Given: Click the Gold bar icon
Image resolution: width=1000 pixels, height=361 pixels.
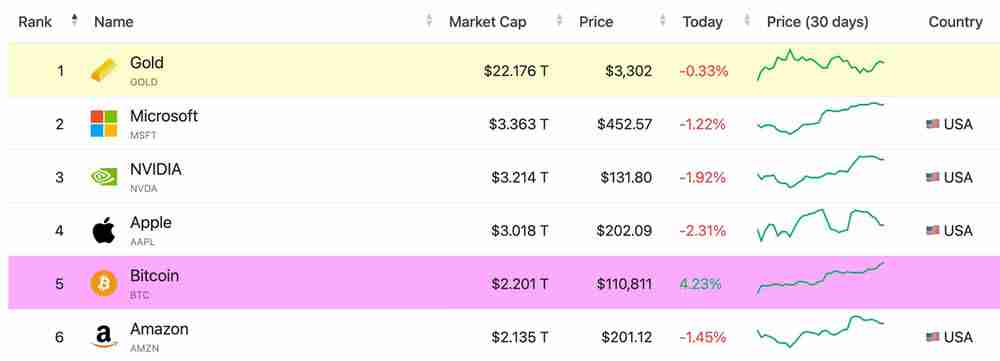Looking at the screenshot, I should click(104, 70).
